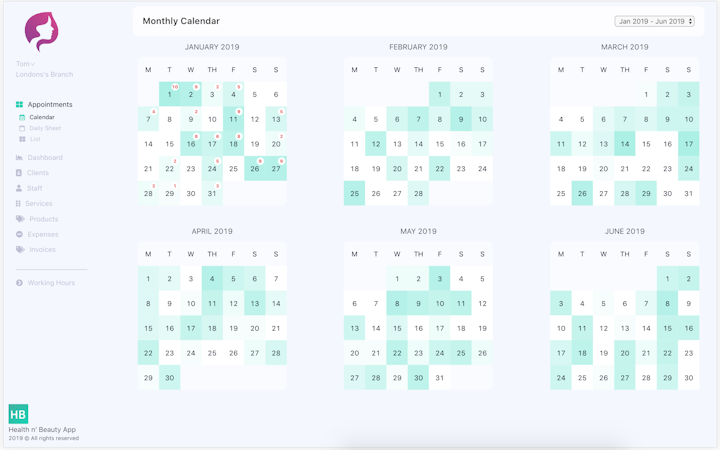Open the Jan 2019 - Jun 2019 range dropdown
This screenshot has width=720, height=450.
coord(654,21)
